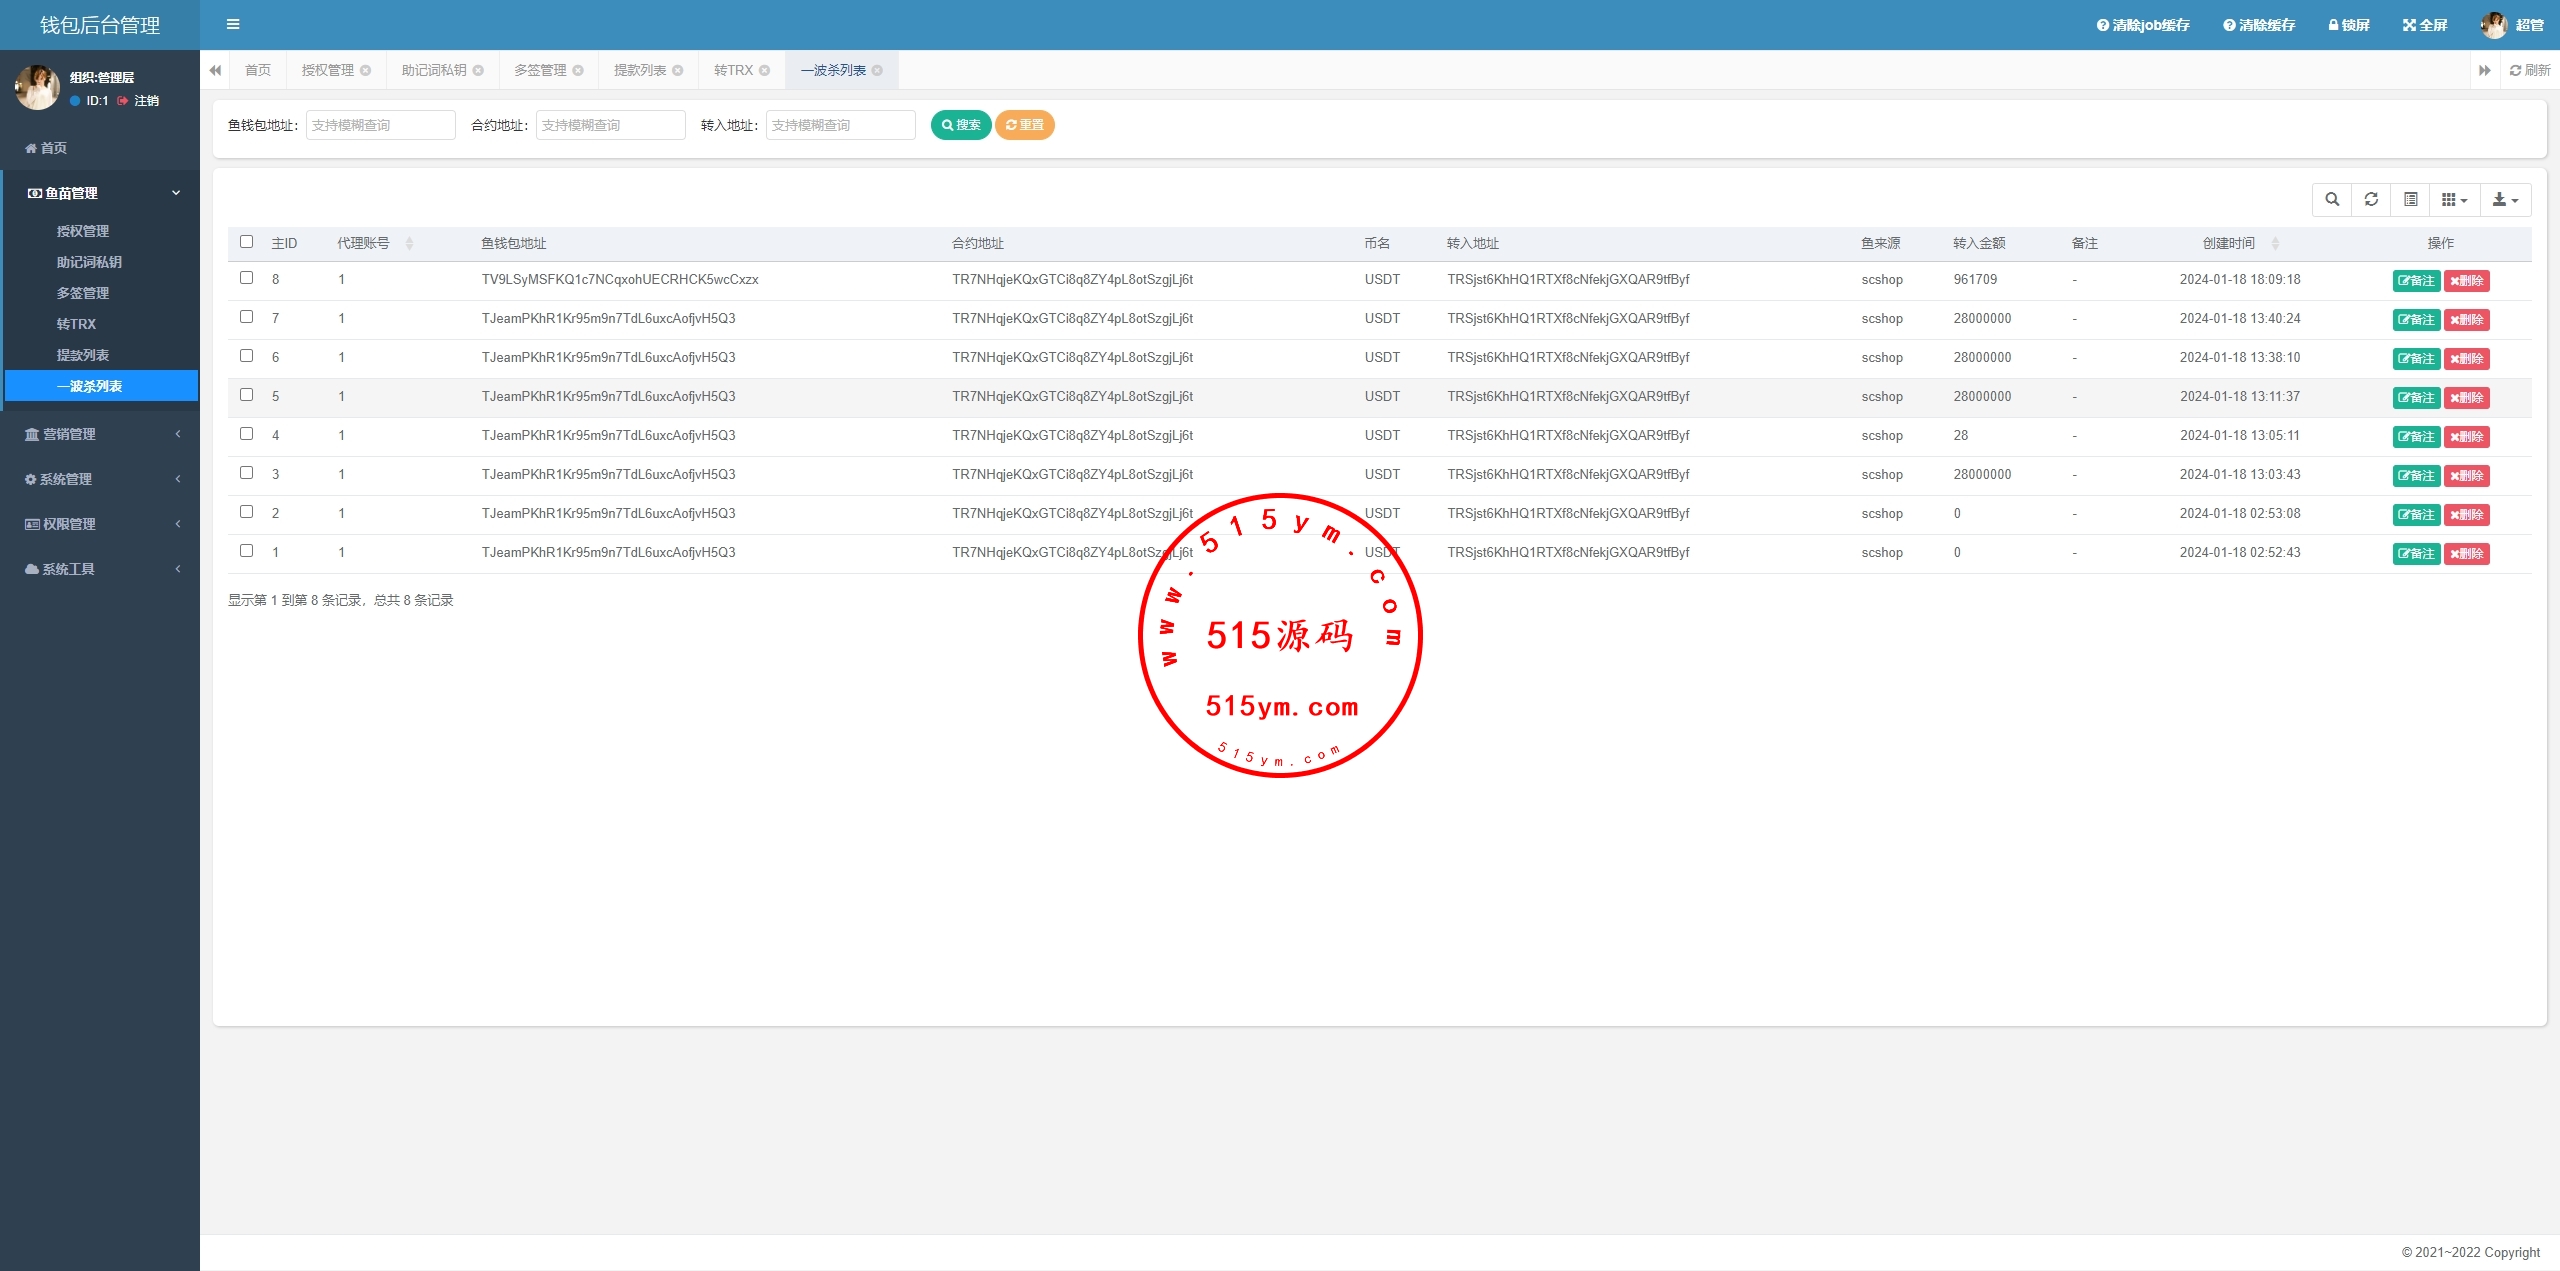
Task: Check the checkbox for row ID 8
Action: point(247,278)
